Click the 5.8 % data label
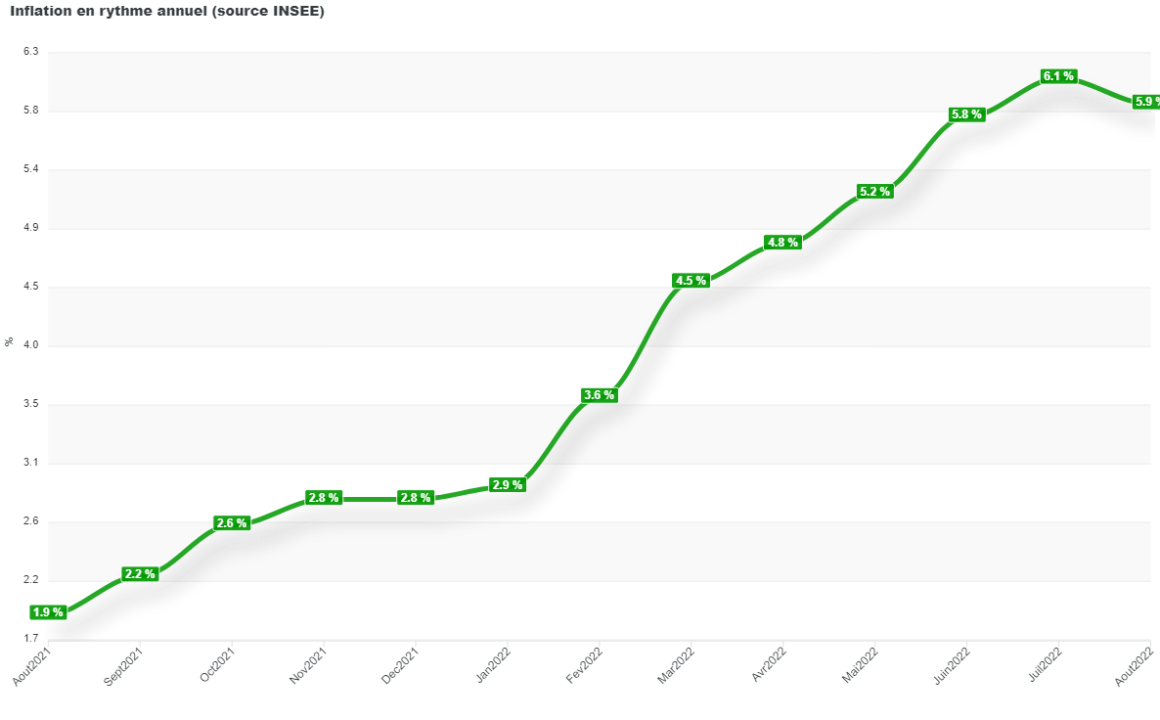Image resolution: width=1160 pixels, height=720 pixels. pos(966,114)
